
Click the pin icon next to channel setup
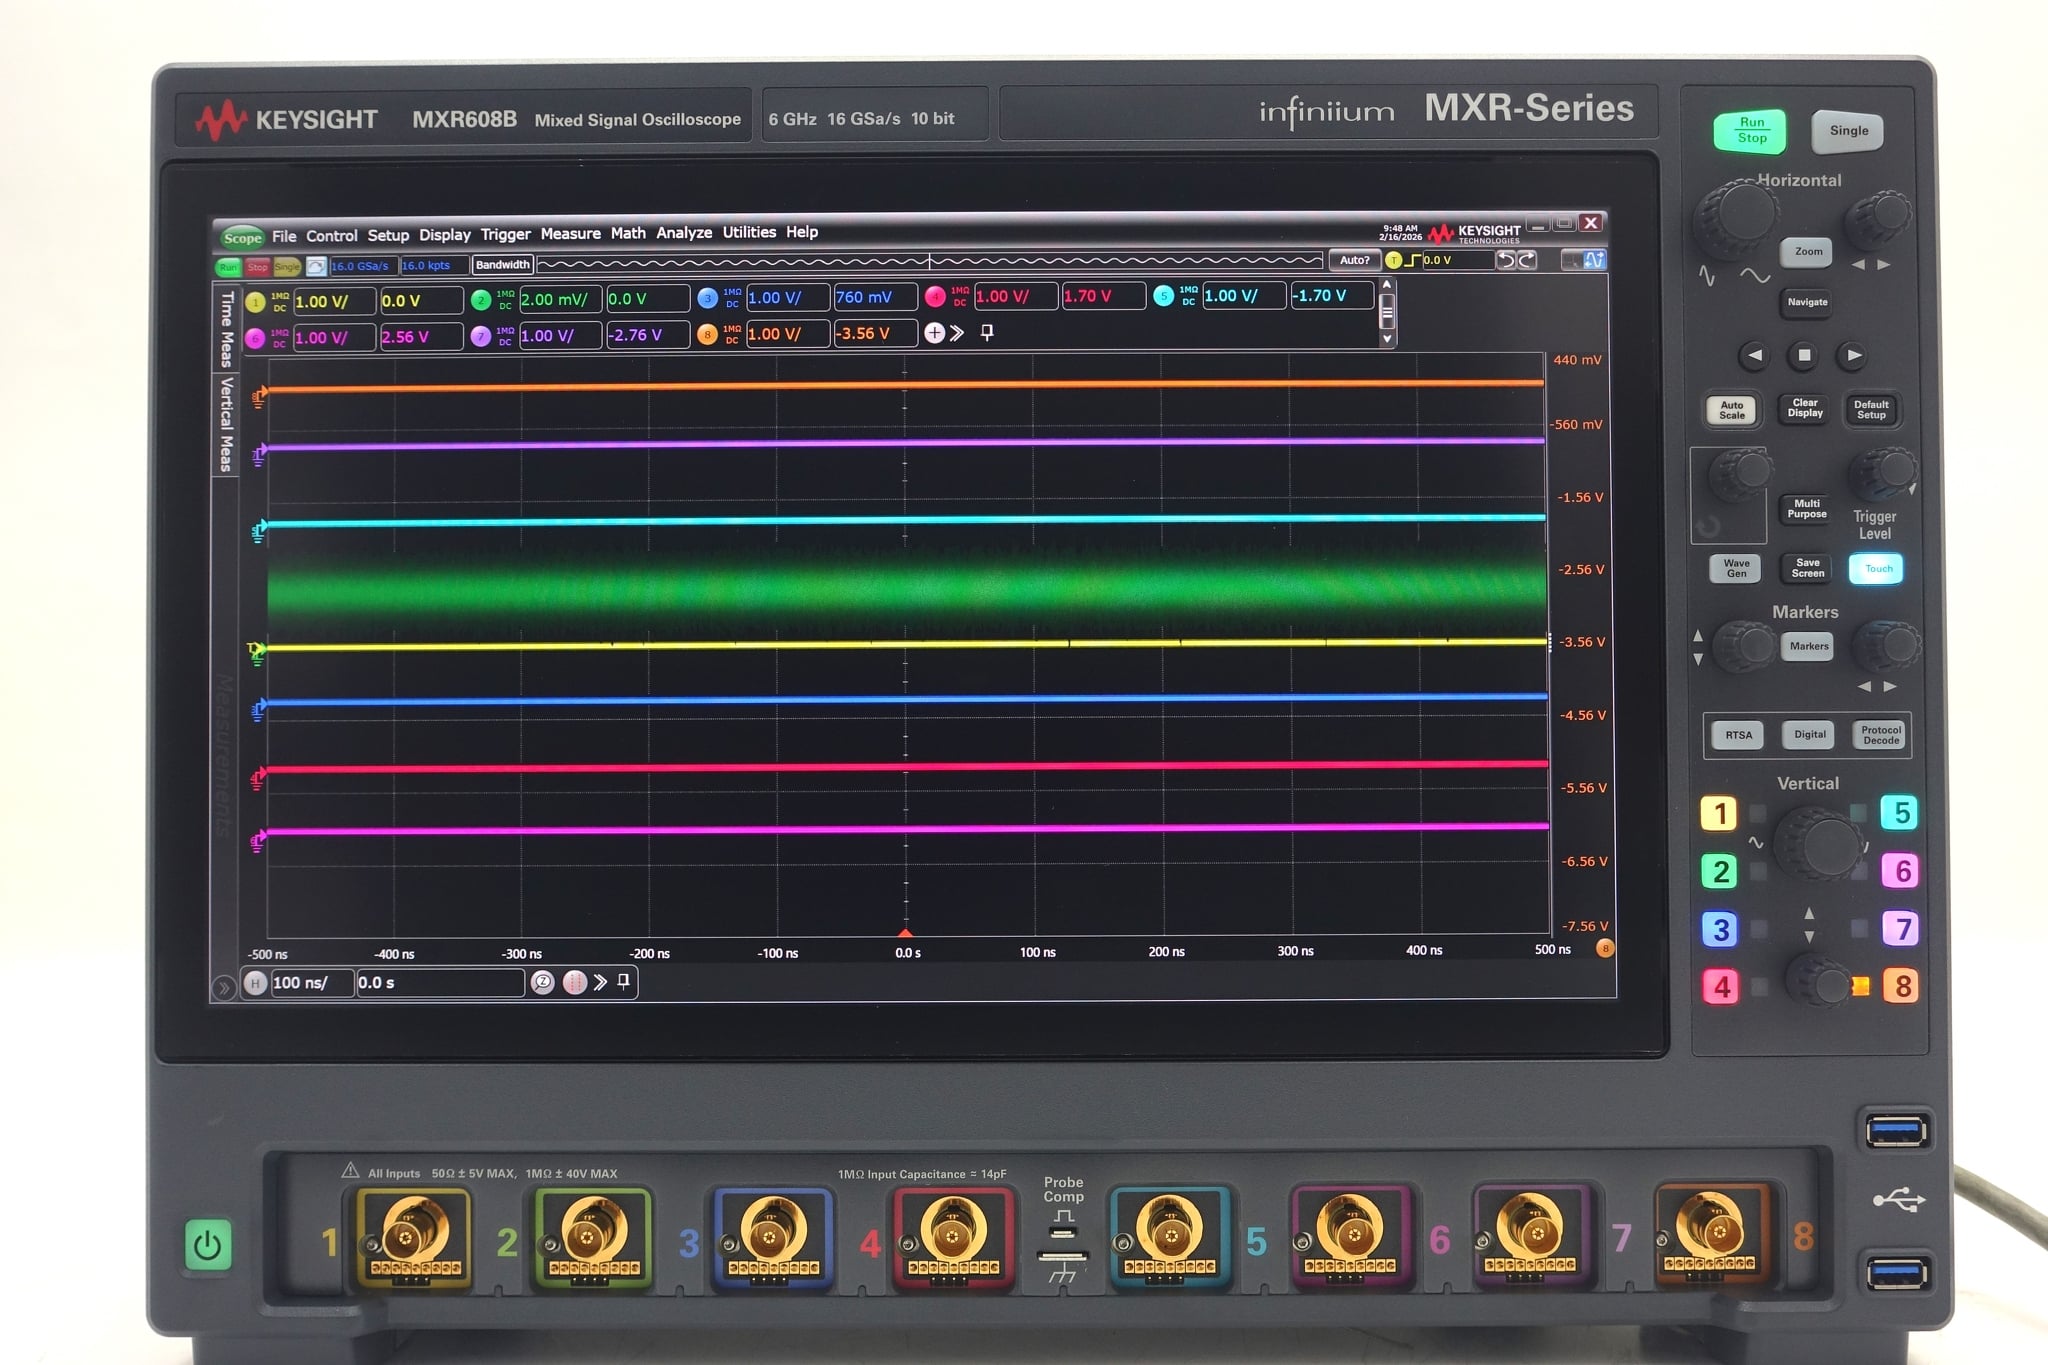tap(985, 332)
